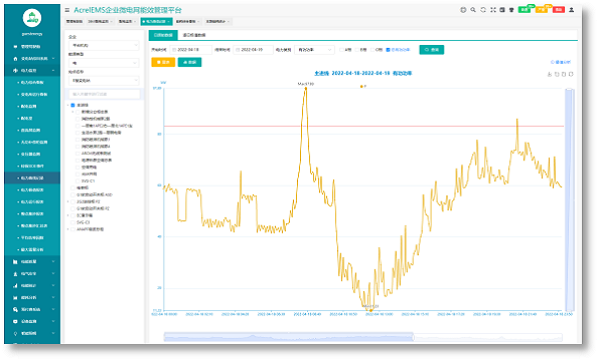Select the active teal tab in the top tab bar
The image size is (600, 360).
157,21
